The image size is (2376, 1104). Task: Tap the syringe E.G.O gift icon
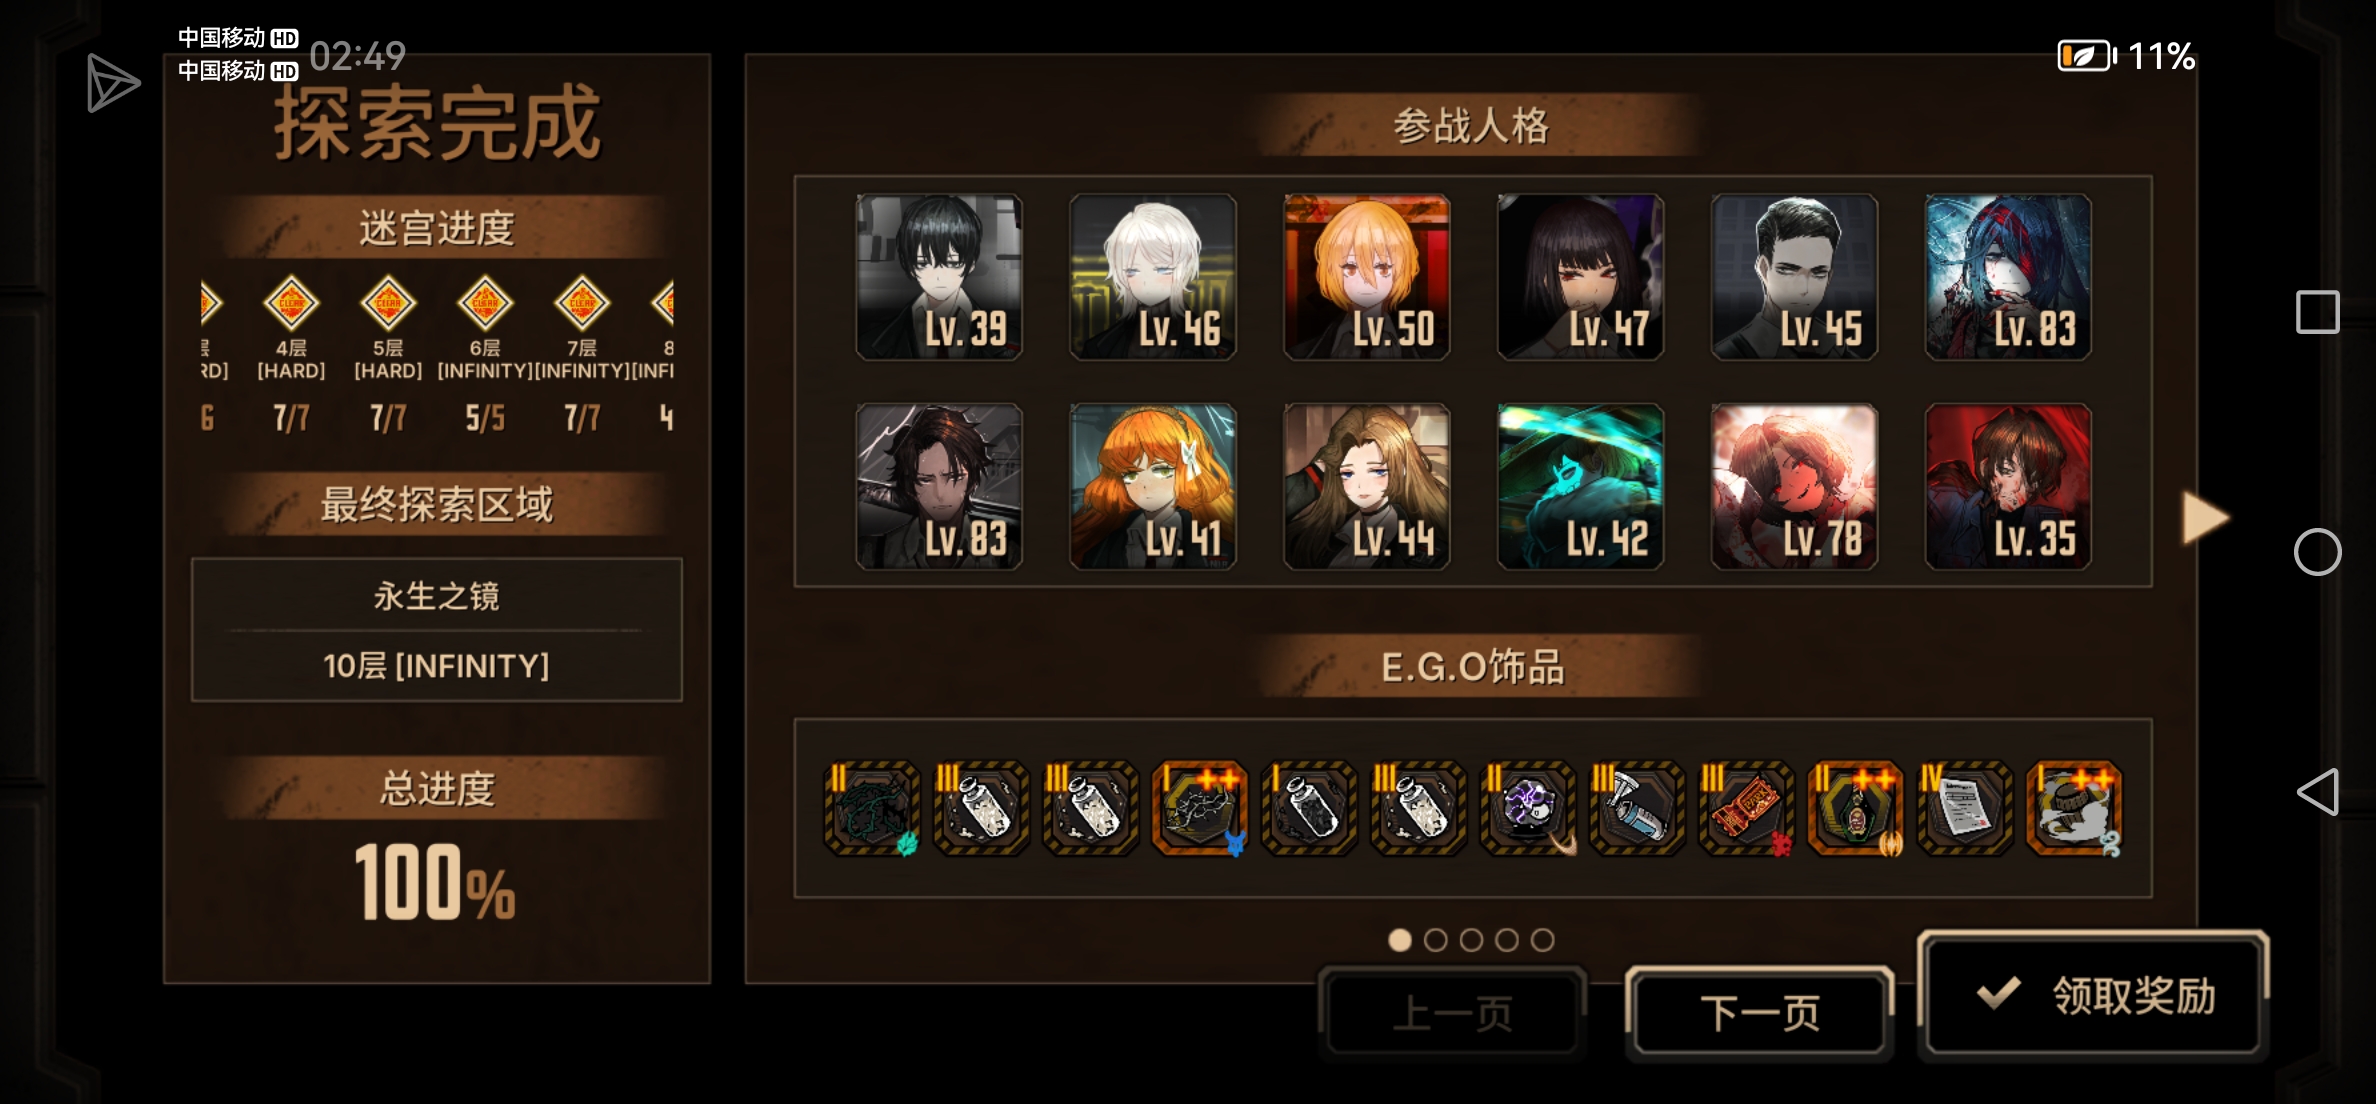click(1637, 808)
